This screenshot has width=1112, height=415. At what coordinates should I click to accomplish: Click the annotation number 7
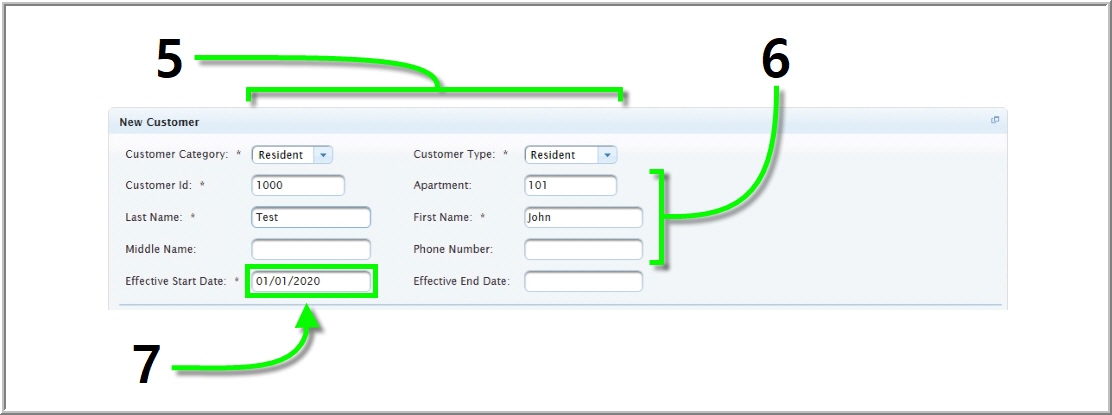tap(147, 365)
